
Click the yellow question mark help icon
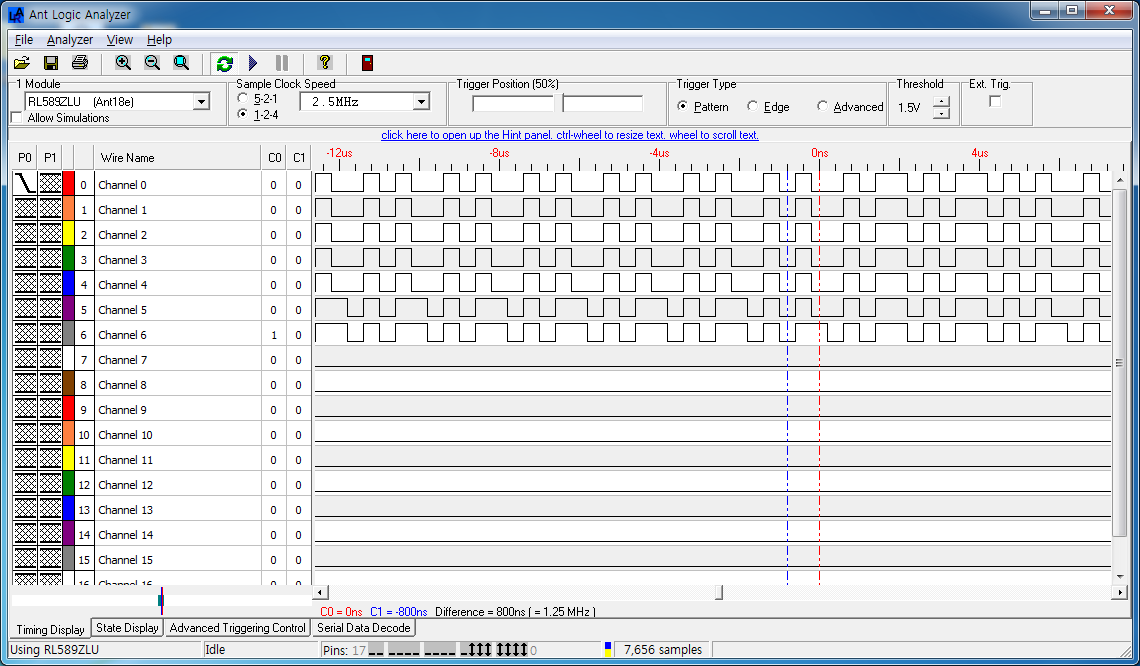[x=324, y=63]
